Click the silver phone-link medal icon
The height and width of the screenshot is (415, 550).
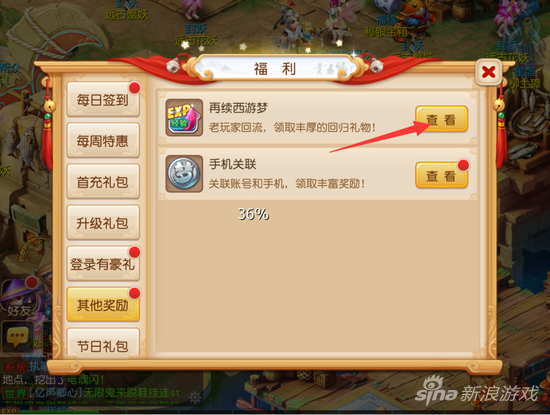coord(184,174)
